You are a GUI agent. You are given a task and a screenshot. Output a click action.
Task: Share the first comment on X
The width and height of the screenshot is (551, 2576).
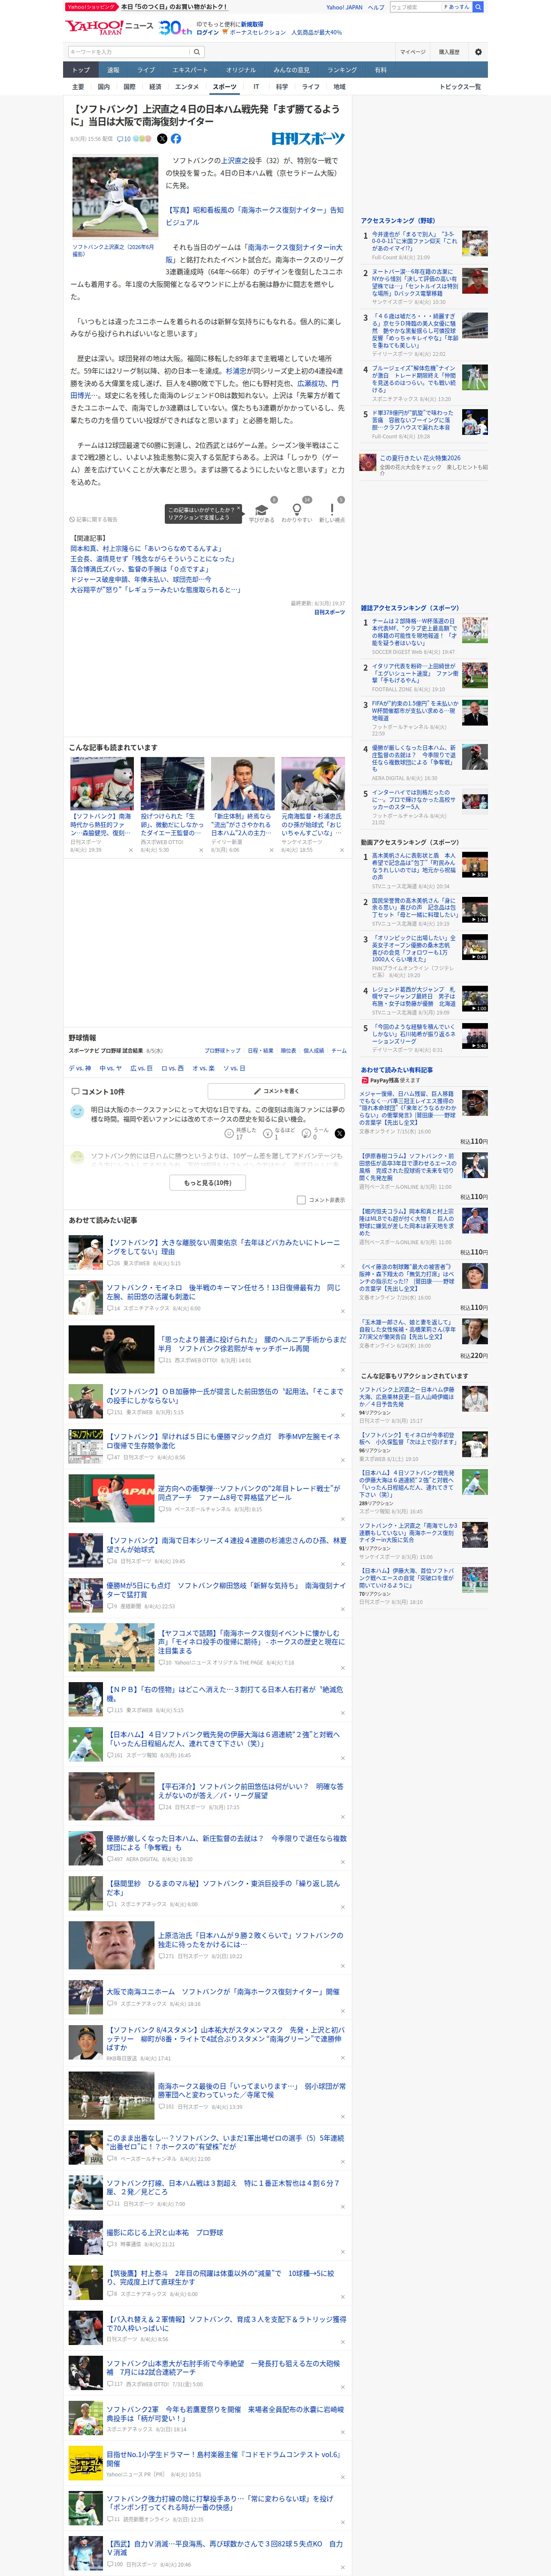tap(339, 1133)
